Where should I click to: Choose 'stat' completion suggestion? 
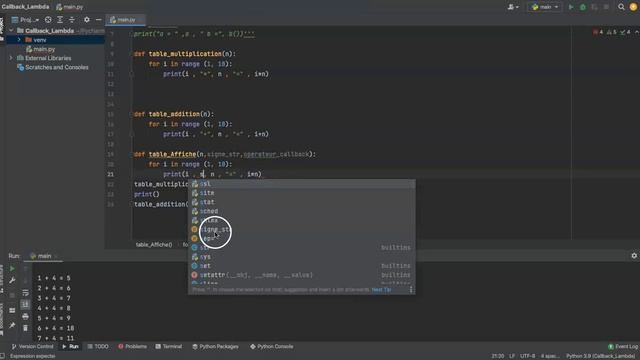pos(301,202)
